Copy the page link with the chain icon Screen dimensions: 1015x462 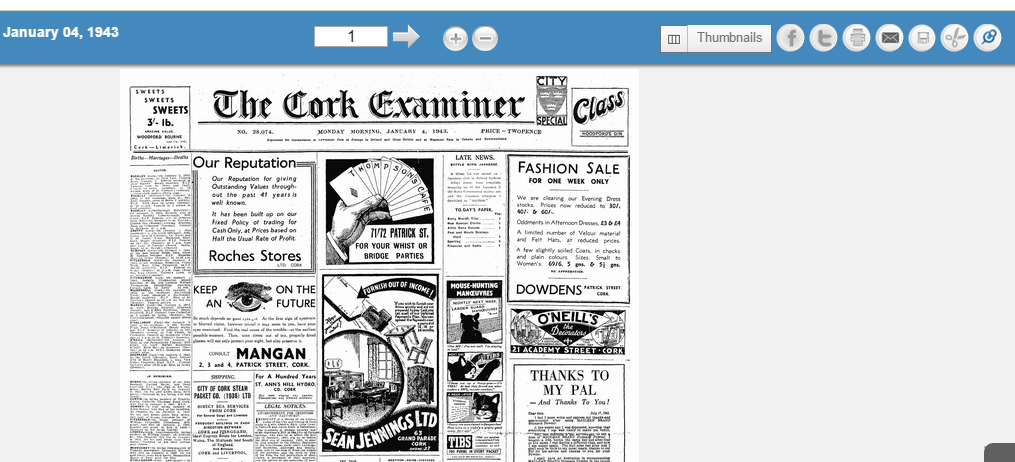click(988, 39)
